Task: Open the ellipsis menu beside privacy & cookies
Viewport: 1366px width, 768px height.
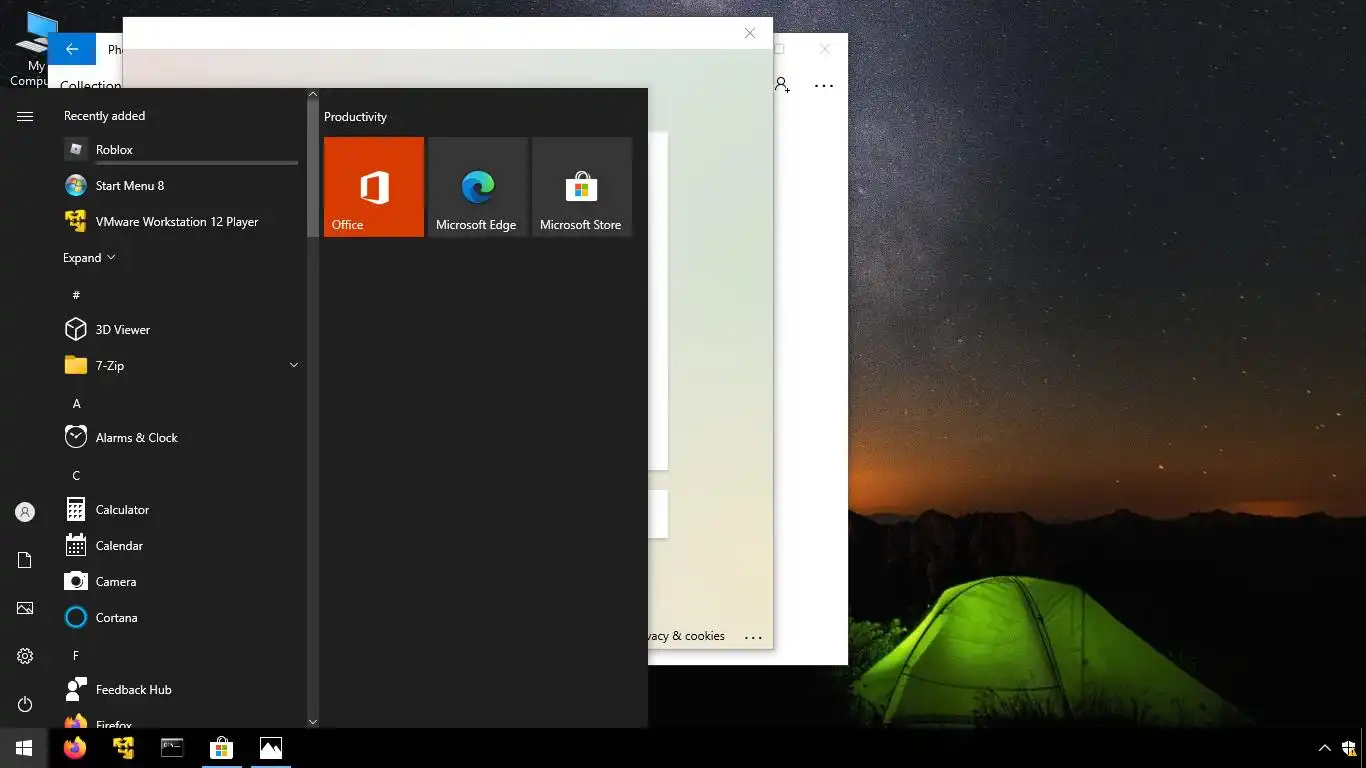Action: pyautogui.click(x=753, y=637)
